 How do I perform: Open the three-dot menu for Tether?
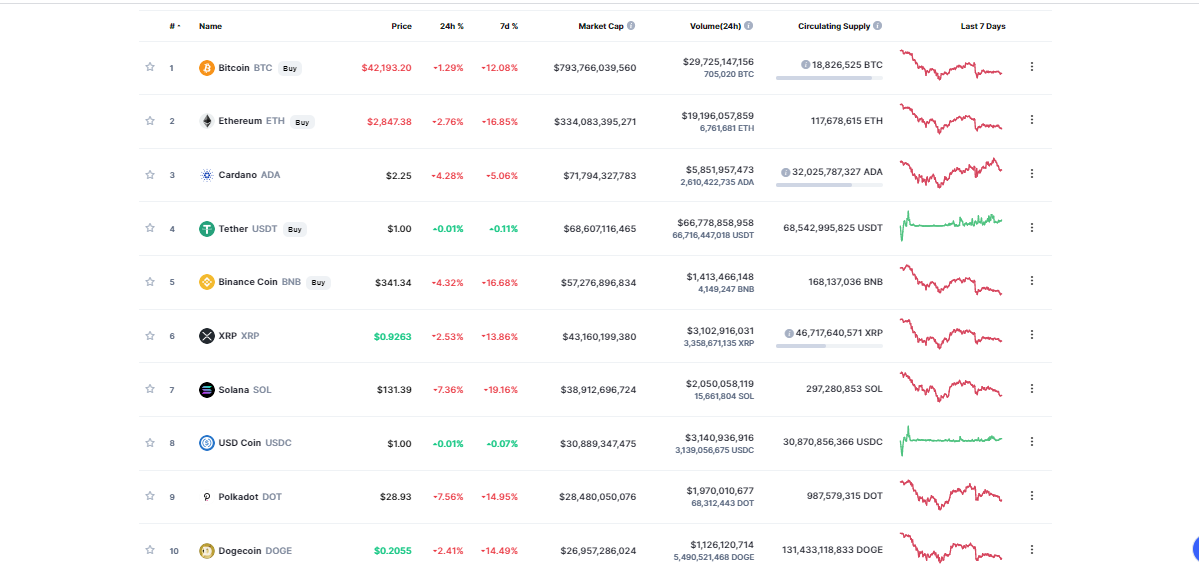pos(1032,227)
